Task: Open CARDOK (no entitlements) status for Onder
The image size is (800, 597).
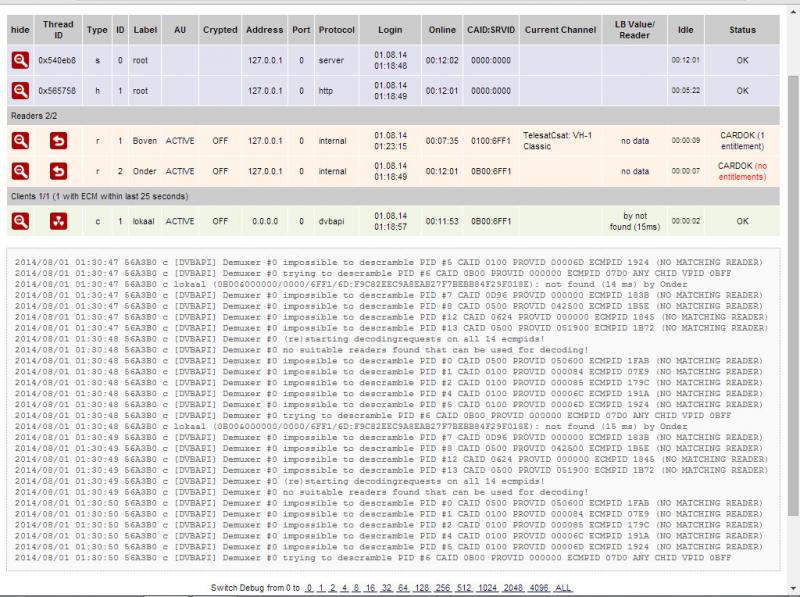Action: (x=742, y=171)
